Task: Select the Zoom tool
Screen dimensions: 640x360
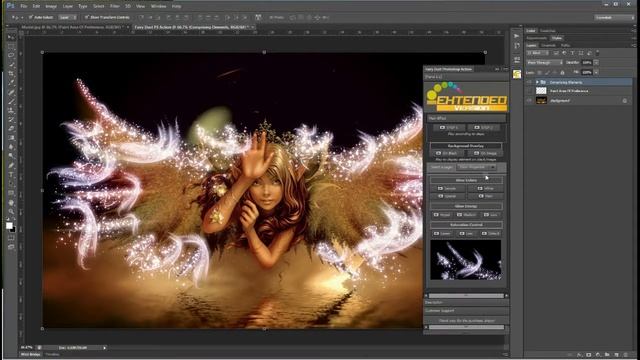Action: pos(11,212)
